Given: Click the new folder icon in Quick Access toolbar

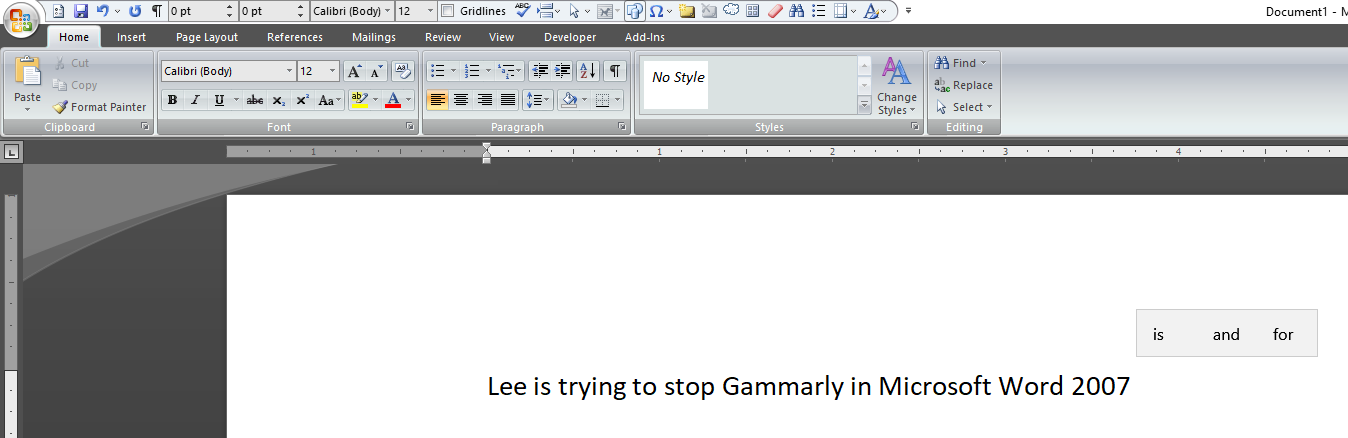Looking at the screenshot, I should 686,11.
